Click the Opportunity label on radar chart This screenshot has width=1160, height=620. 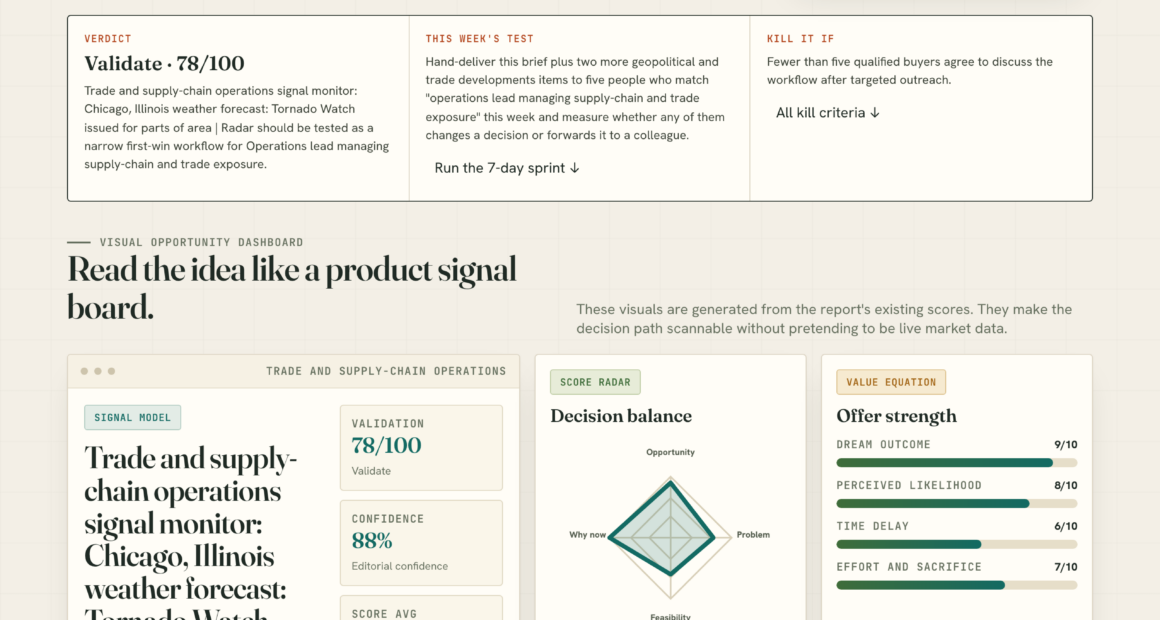coord(670,452)
